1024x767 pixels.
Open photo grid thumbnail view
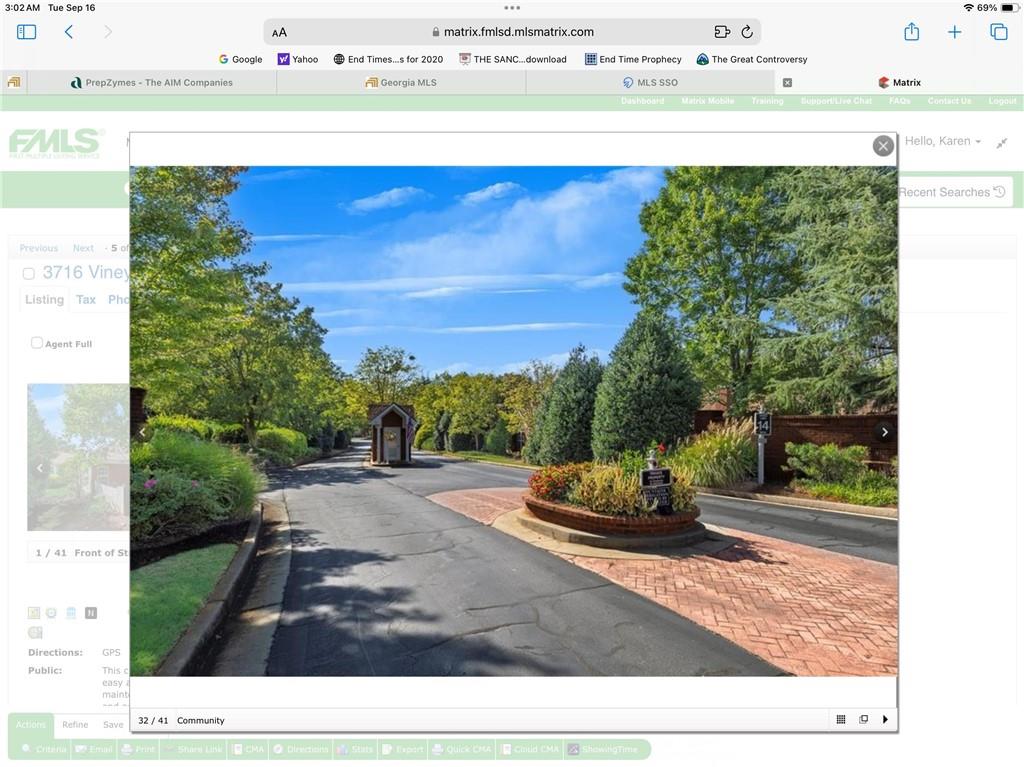[x=841, y=719]
